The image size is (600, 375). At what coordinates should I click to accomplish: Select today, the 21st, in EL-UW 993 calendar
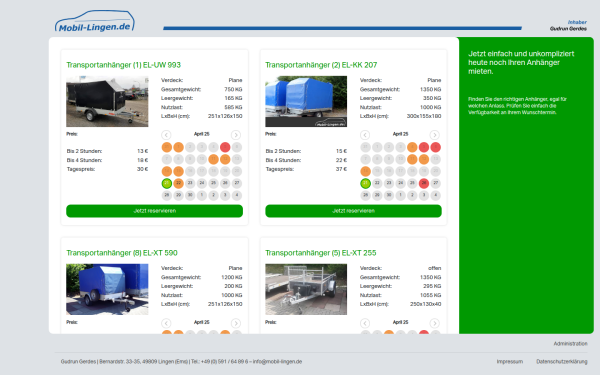tap(166, 183)
